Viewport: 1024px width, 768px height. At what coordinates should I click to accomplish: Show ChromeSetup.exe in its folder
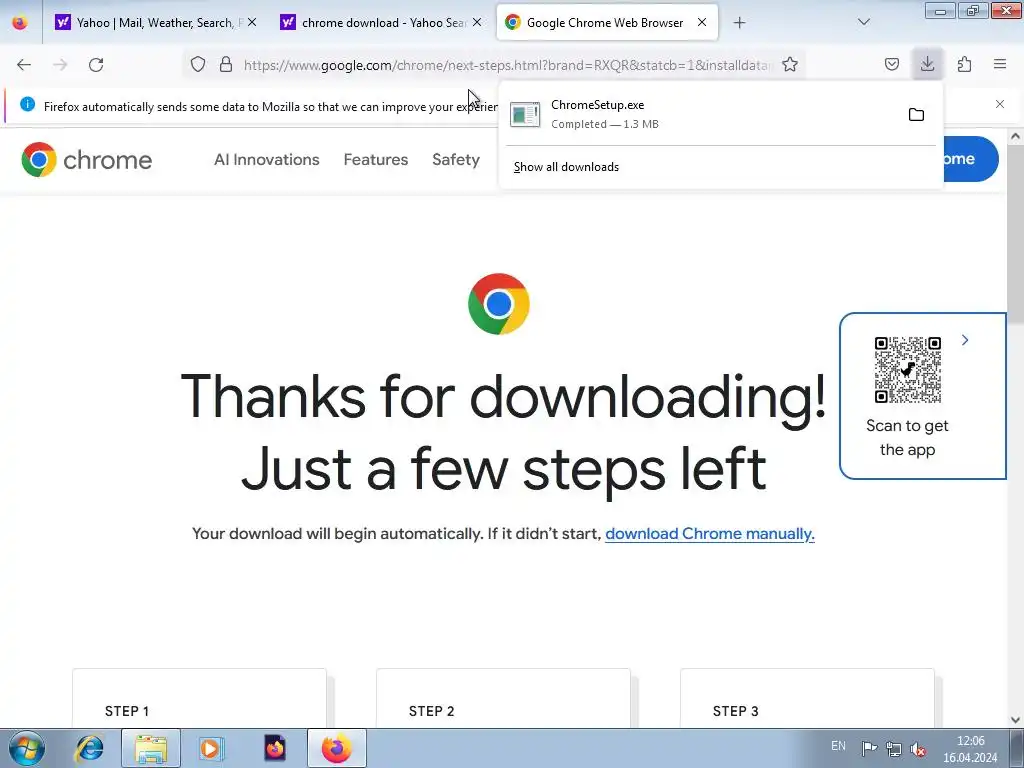click(x=916, y=115)
